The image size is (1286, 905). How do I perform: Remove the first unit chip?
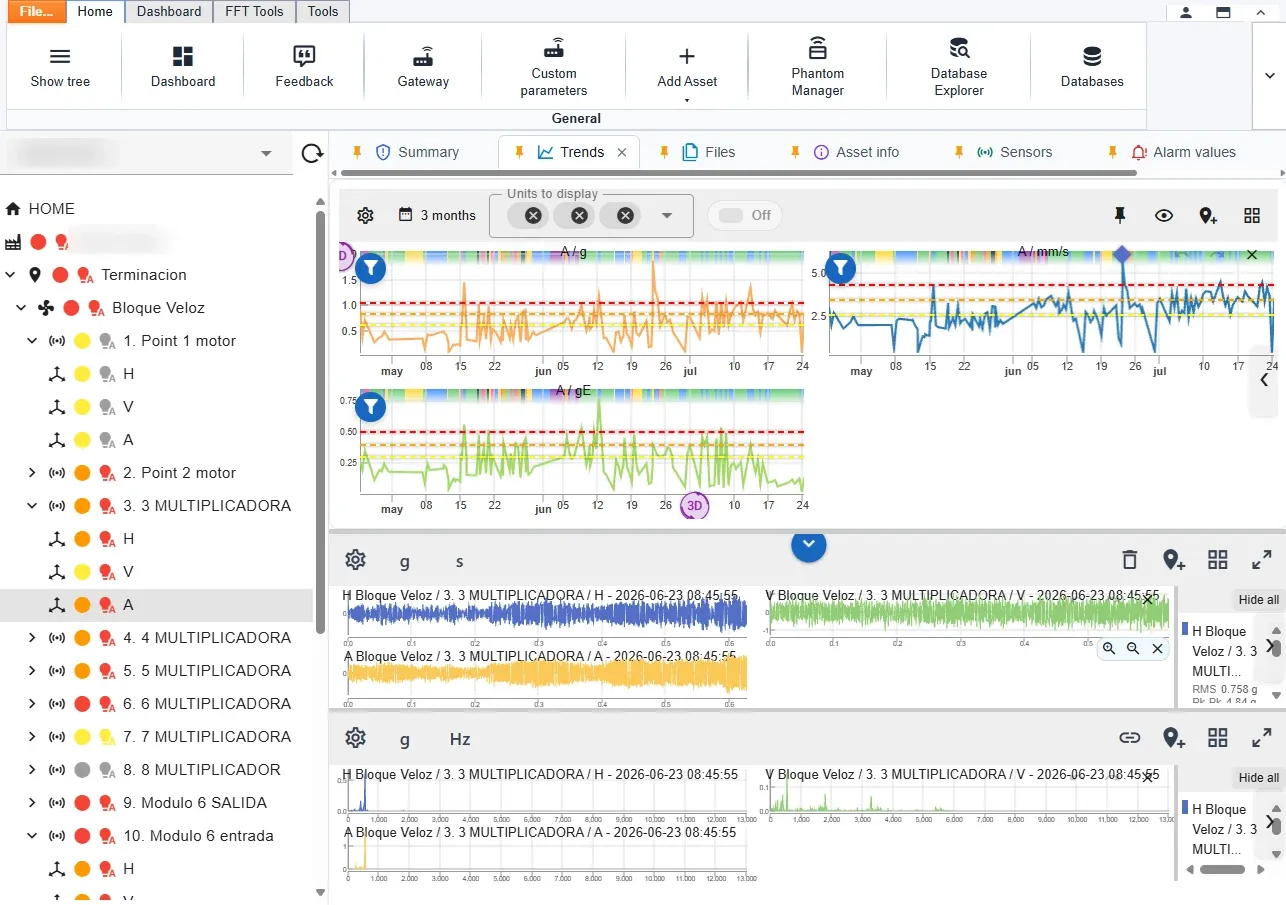(x=533, y=215)
